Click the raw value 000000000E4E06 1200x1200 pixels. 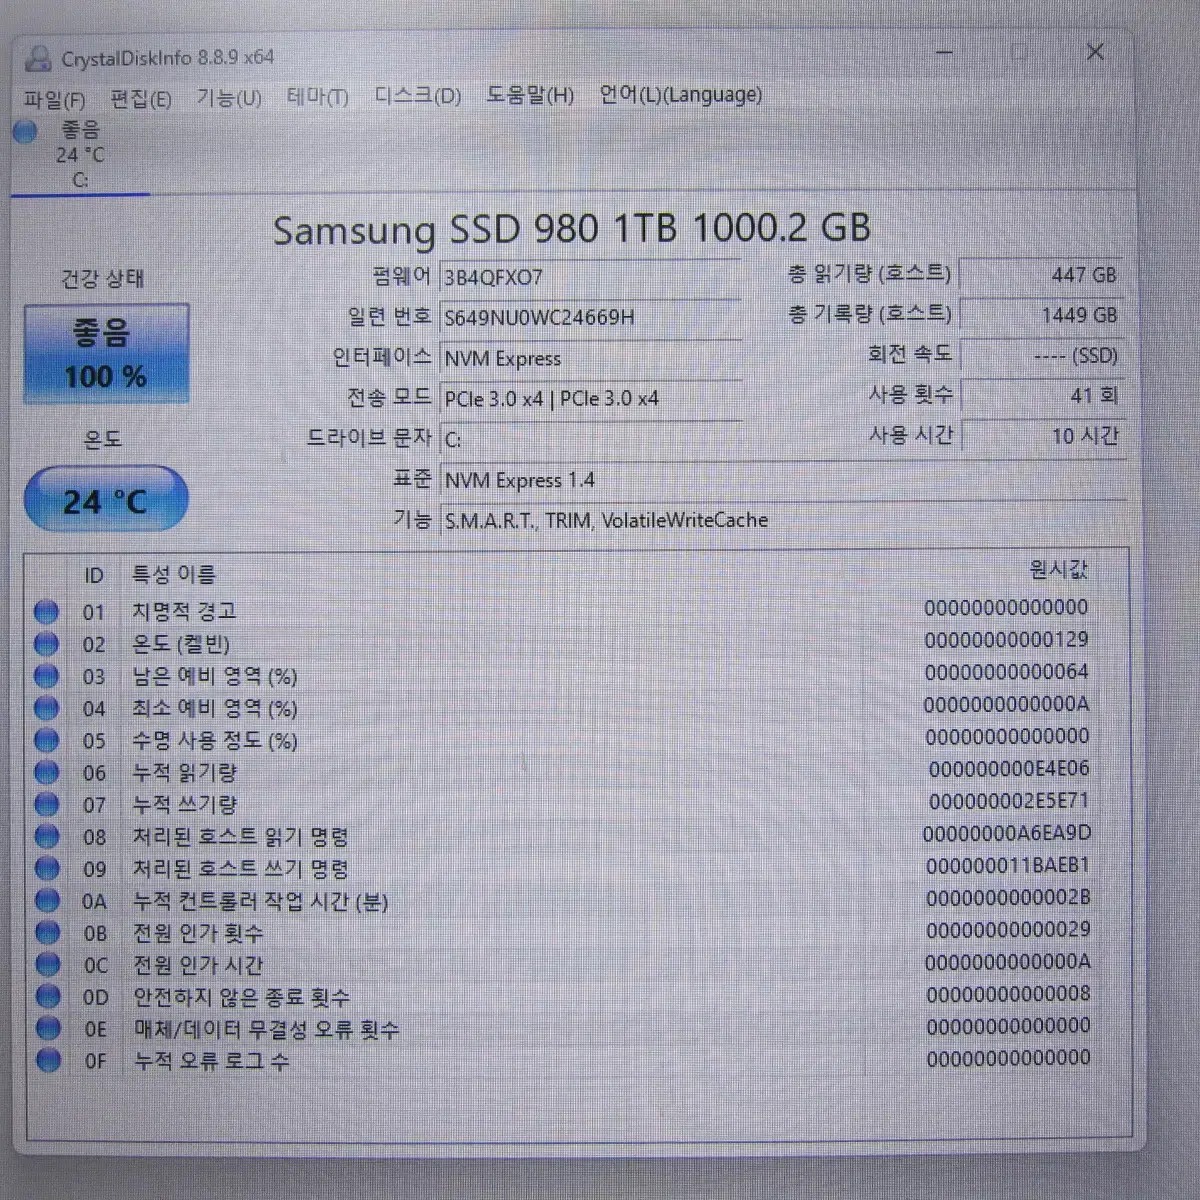point(1009,769)
